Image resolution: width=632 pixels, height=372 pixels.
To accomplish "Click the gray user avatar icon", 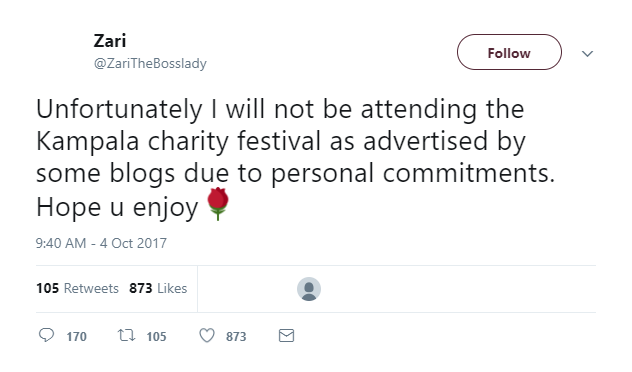I will (309, 289).
